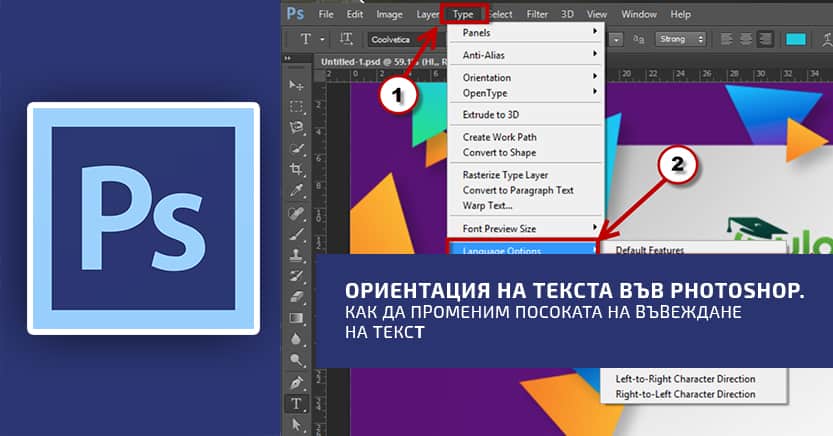The width and height of the screenshot is (833, 436).
Task: Open the File menu
Action: 326,14
